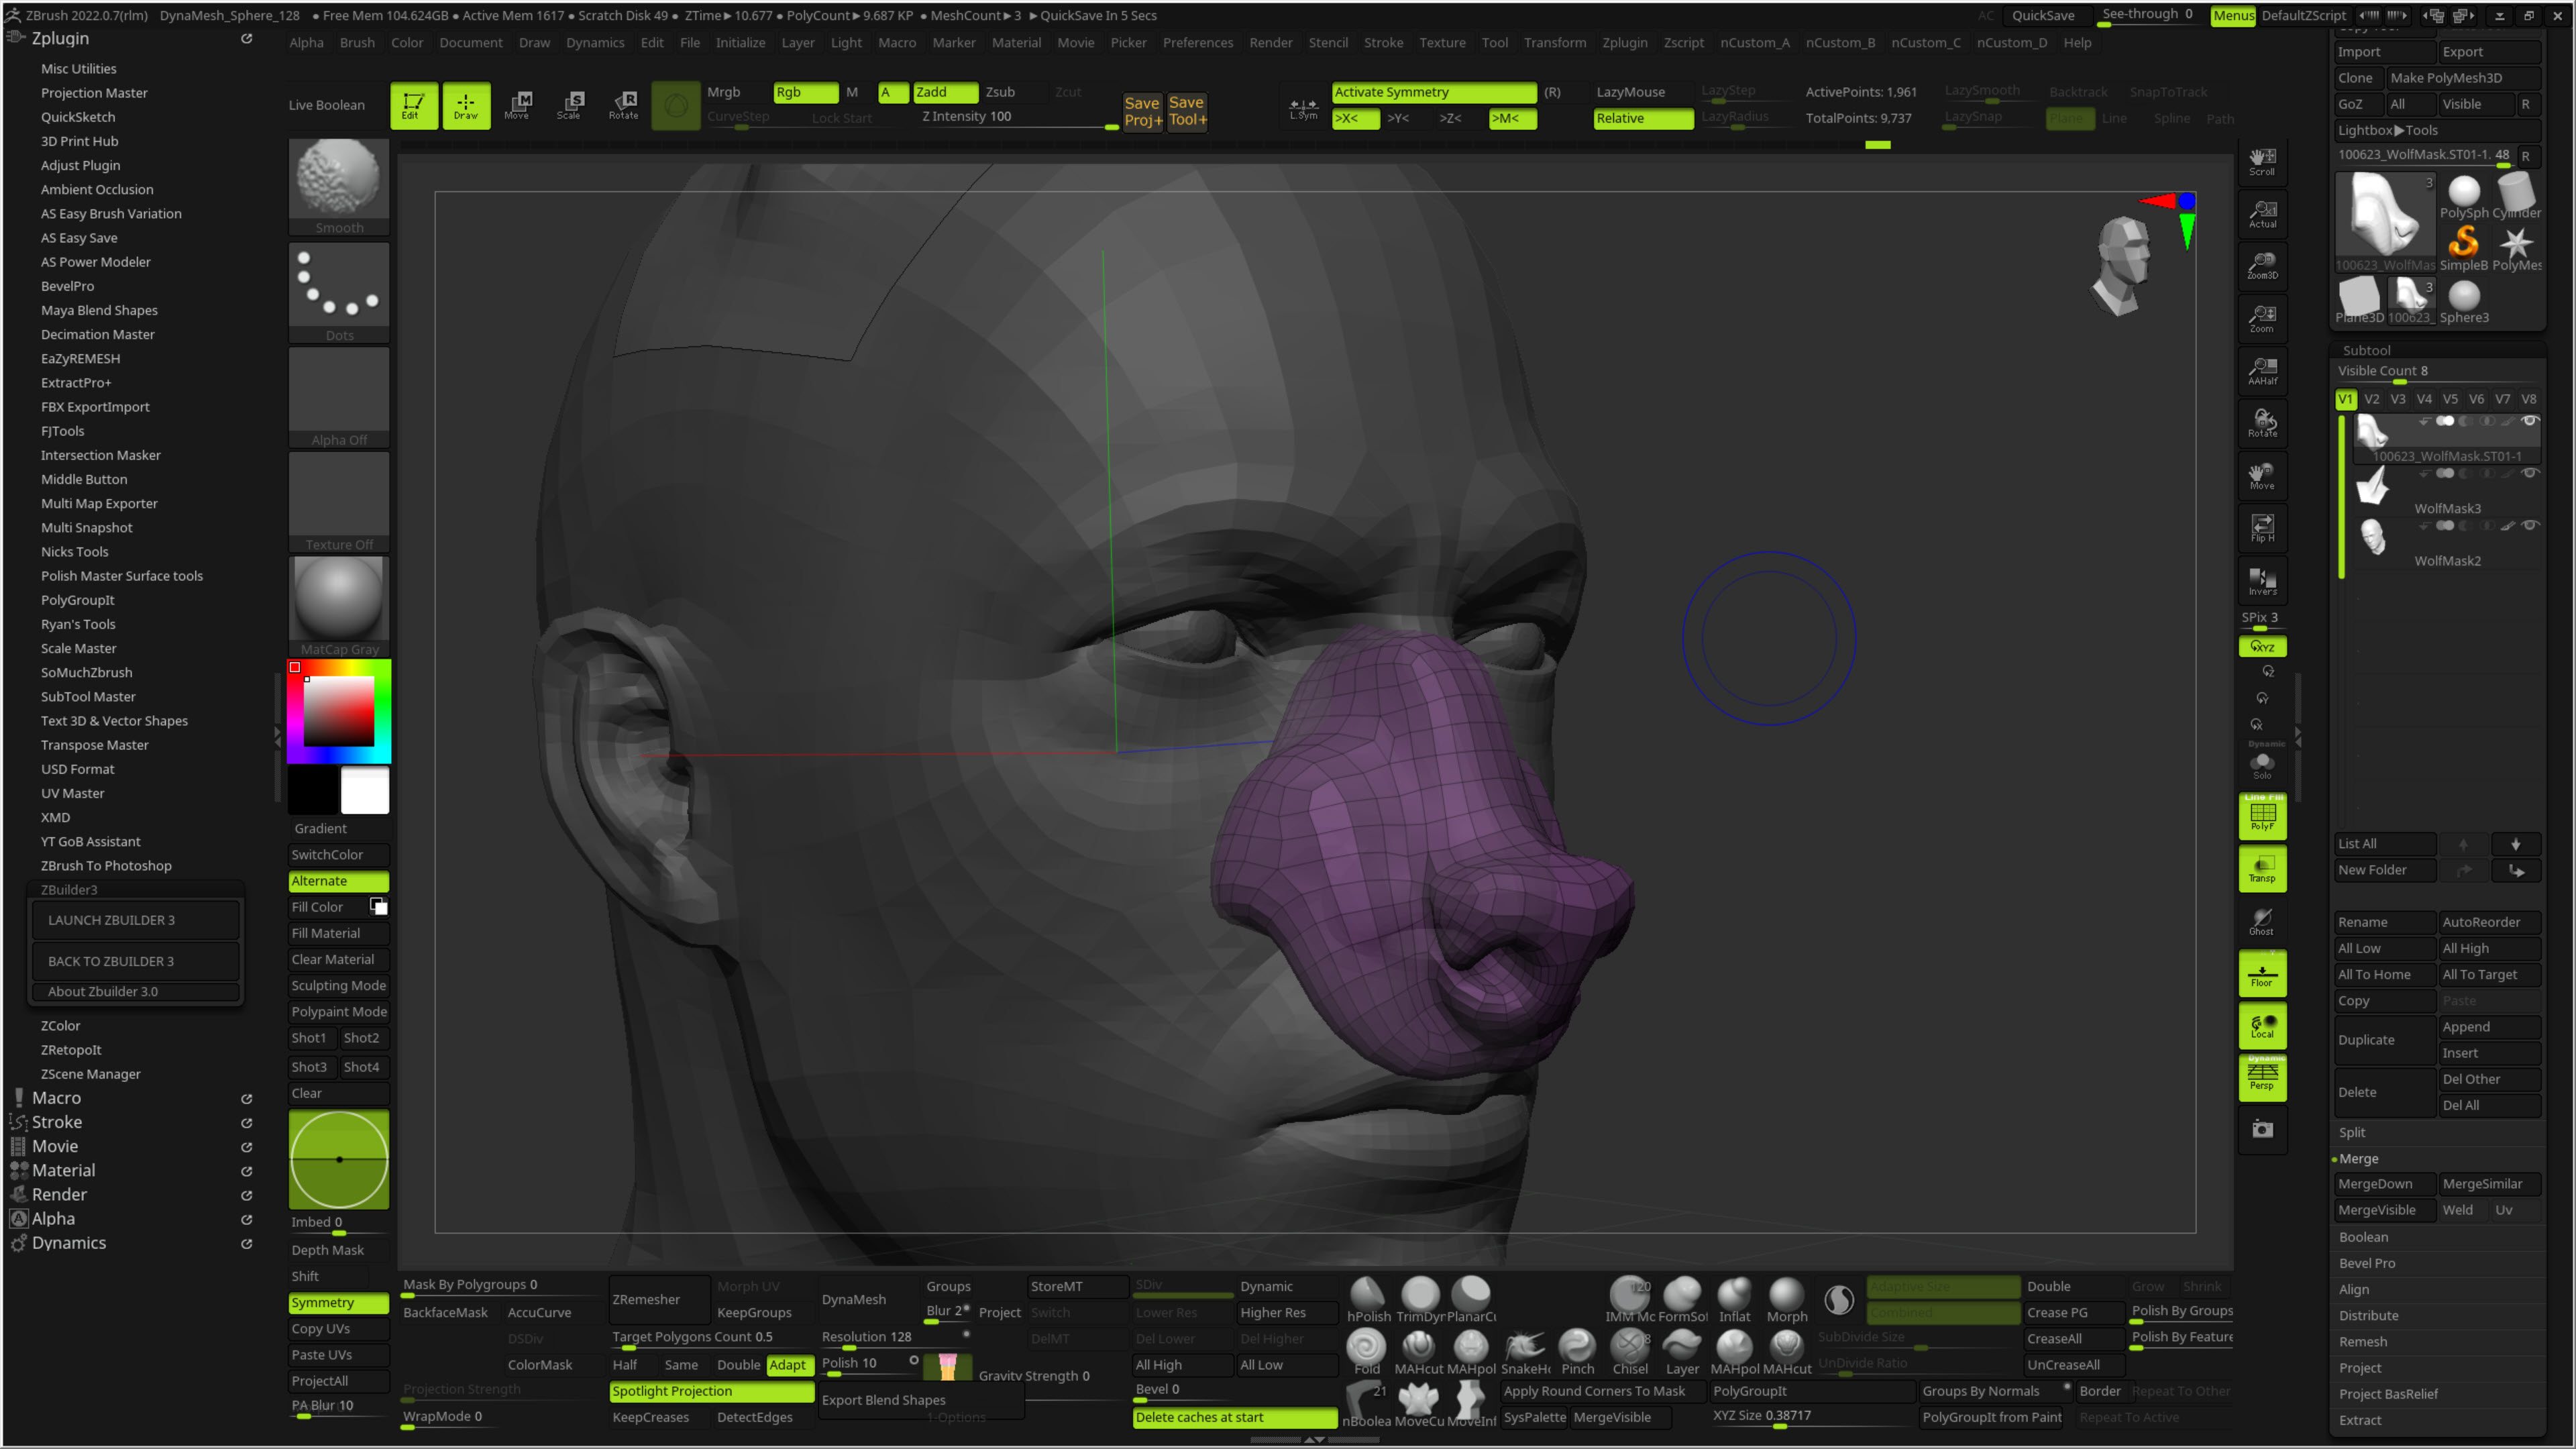Hide the WolfMask3 subtool via eye icon
The height and width of the screenshot is (1449, 2576).
pos(2530,473)
